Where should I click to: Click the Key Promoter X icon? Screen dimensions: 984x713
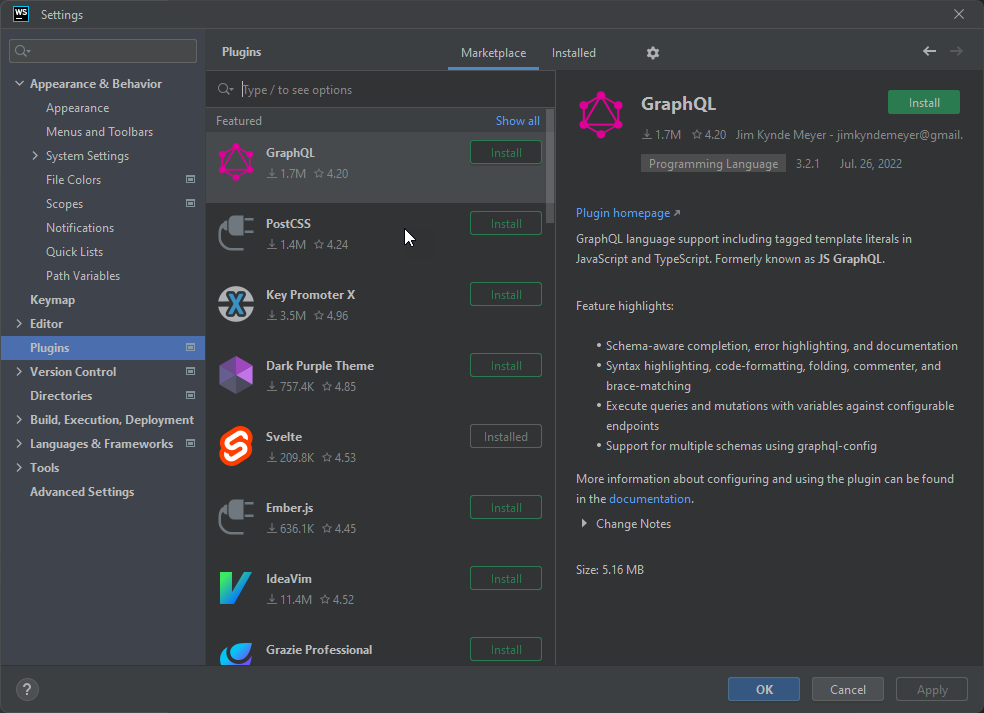(236, 304)
